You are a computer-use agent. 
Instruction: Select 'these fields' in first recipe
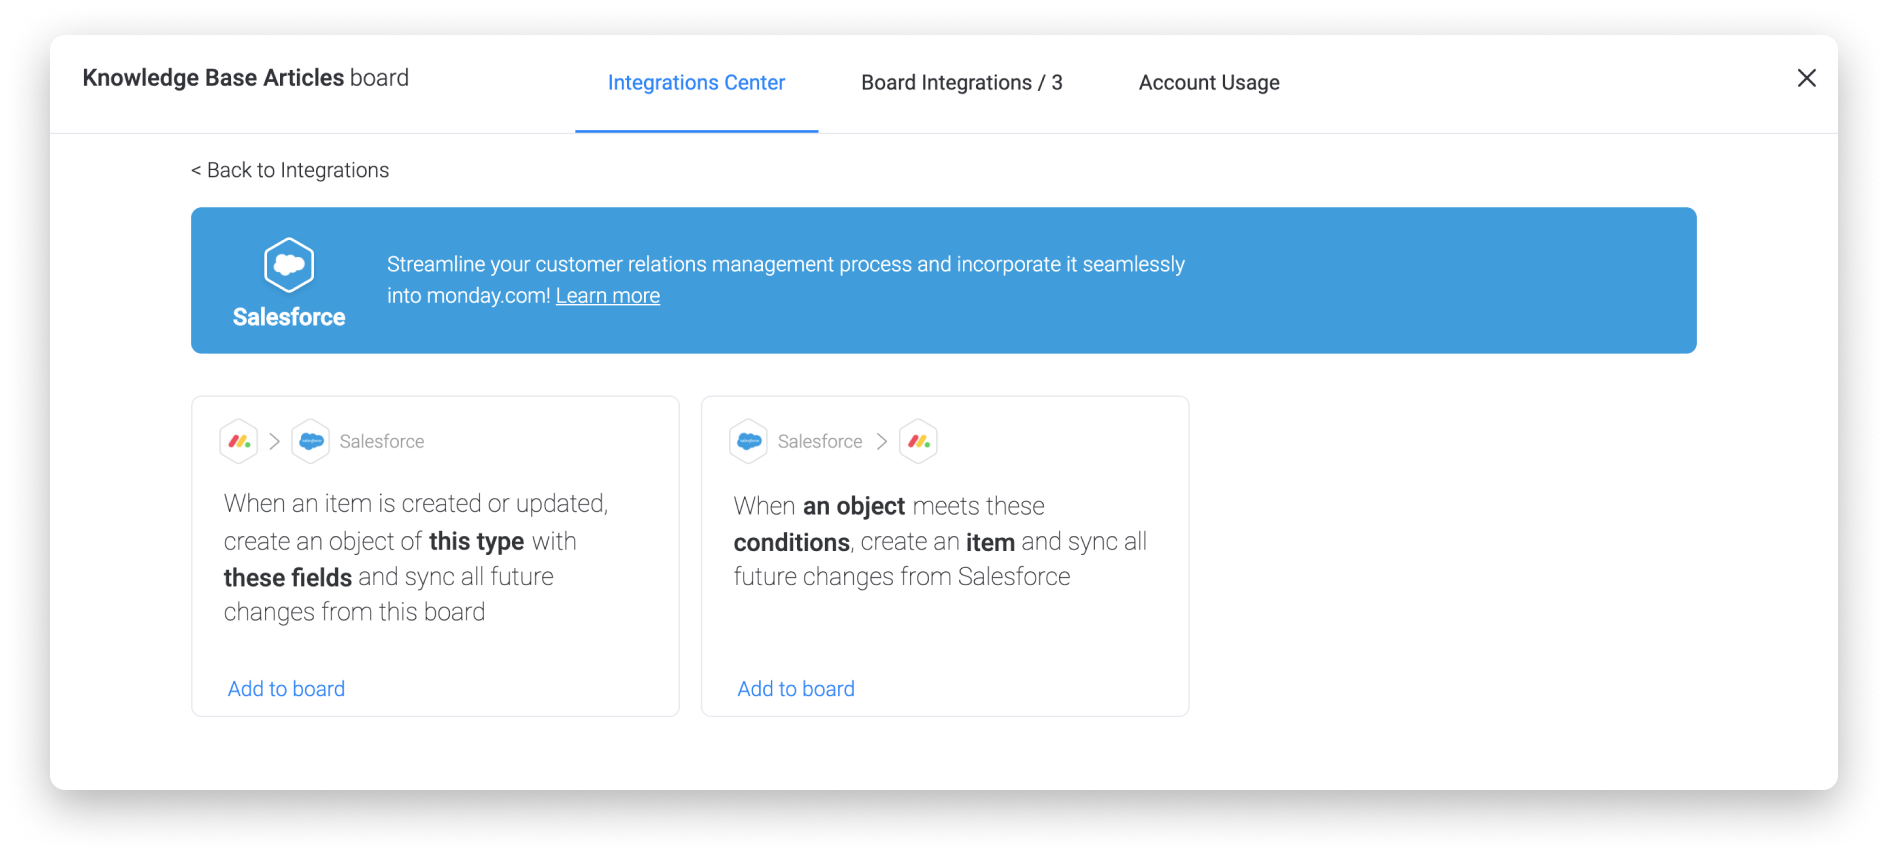(x=288, y=577)
